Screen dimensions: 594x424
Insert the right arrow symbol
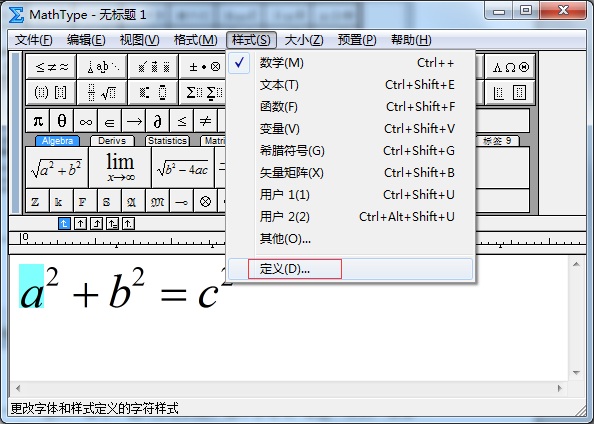(x=134, y=121)
